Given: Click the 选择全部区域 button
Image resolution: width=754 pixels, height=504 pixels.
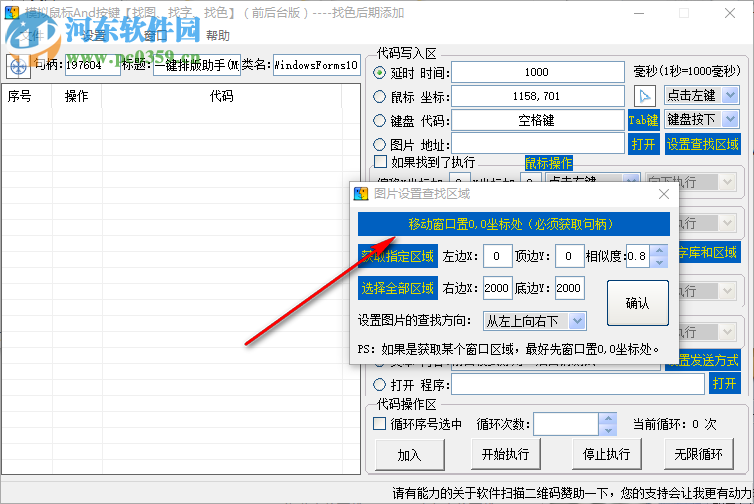Looking at the screenshot, I should 398,288.
